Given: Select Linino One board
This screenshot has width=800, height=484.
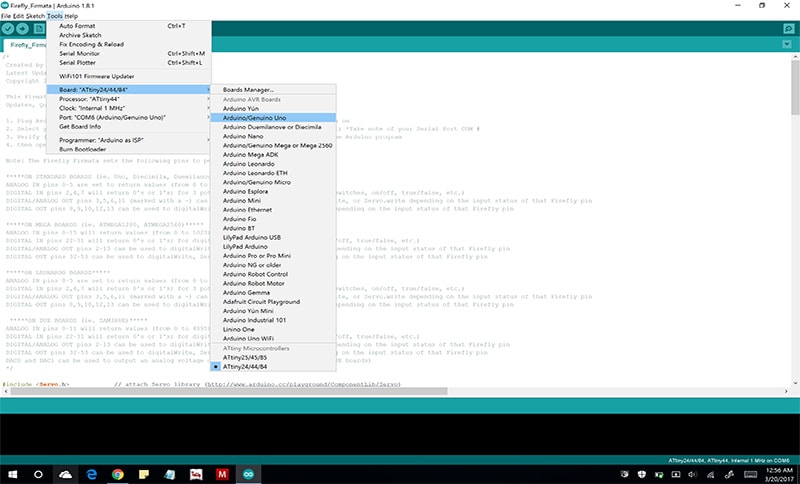Looking at the screenshot, I should [273, 329].
